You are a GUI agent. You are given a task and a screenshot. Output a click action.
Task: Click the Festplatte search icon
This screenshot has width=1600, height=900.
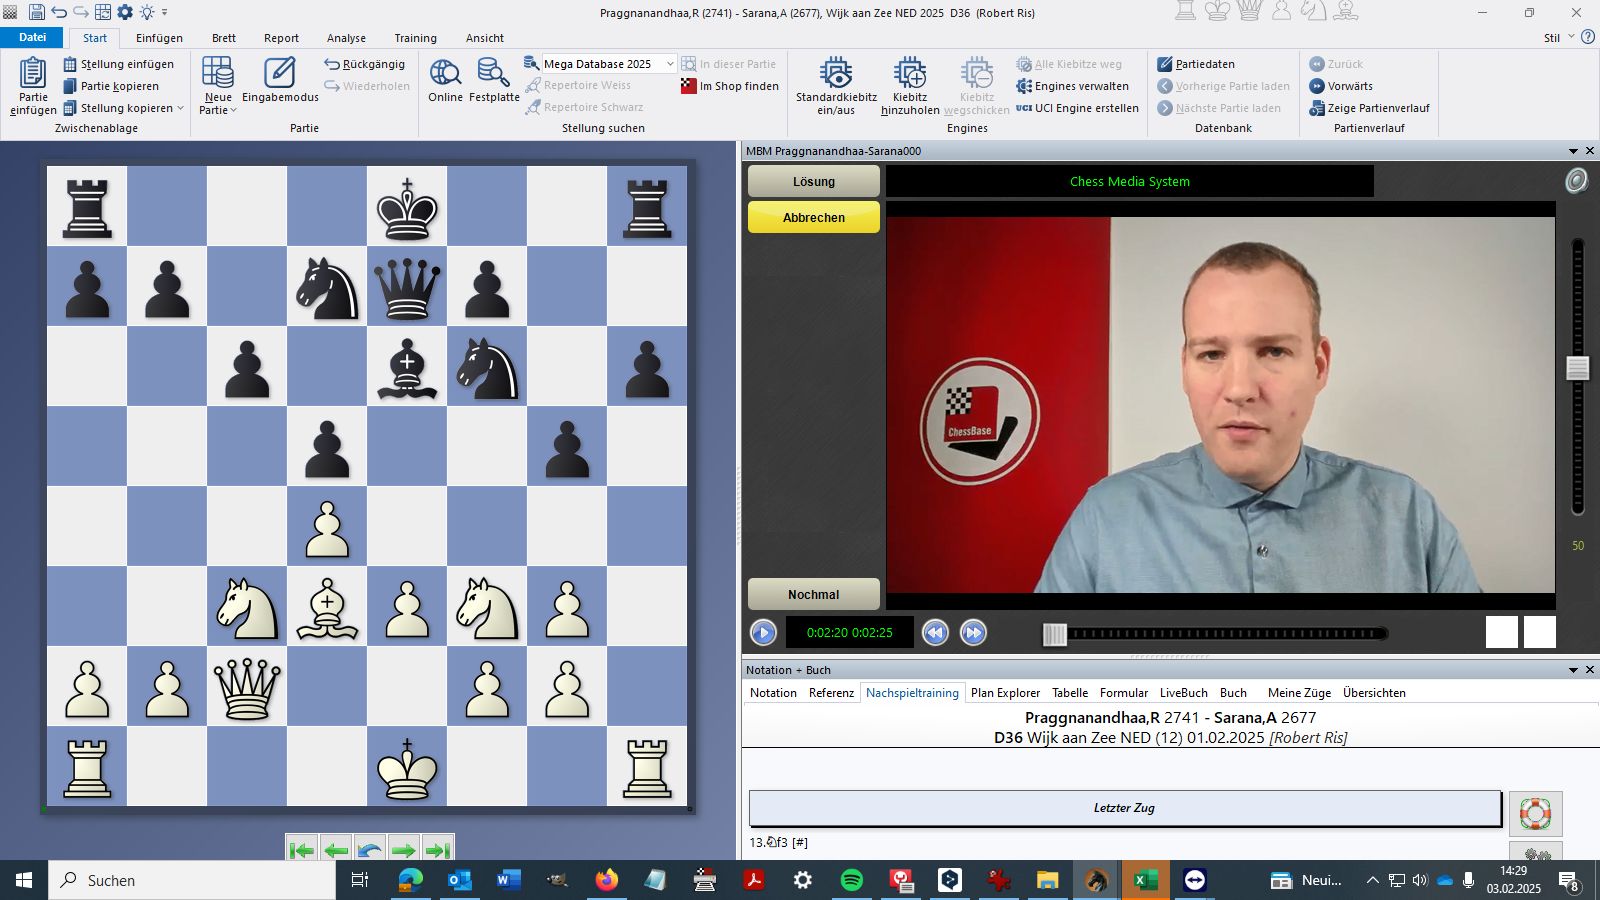(493, 74)
